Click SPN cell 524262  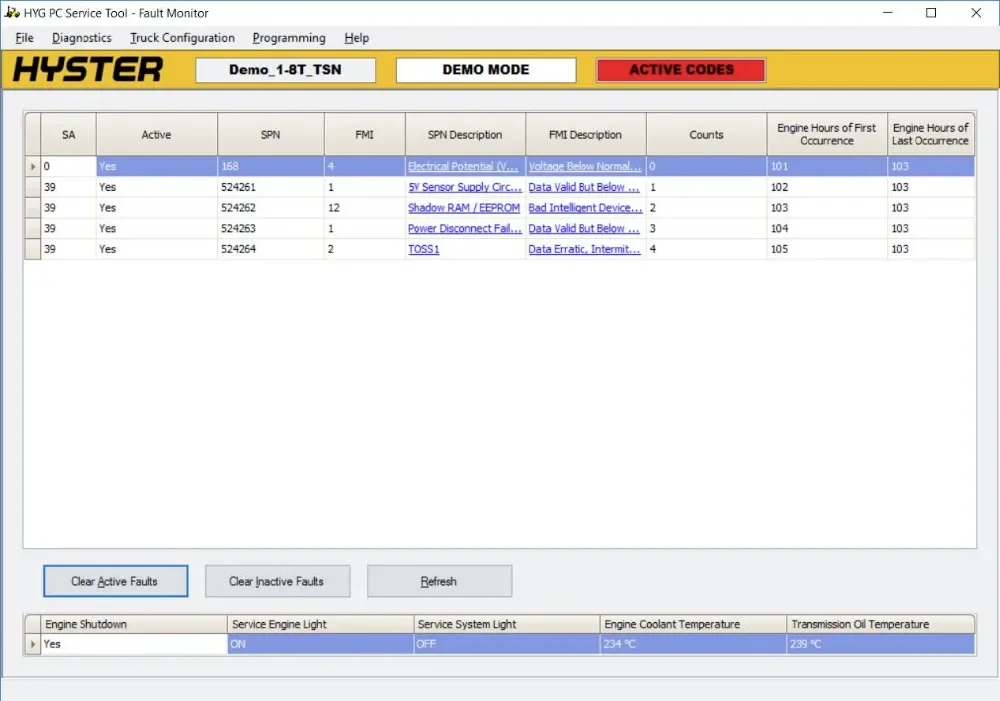point(271,208)
